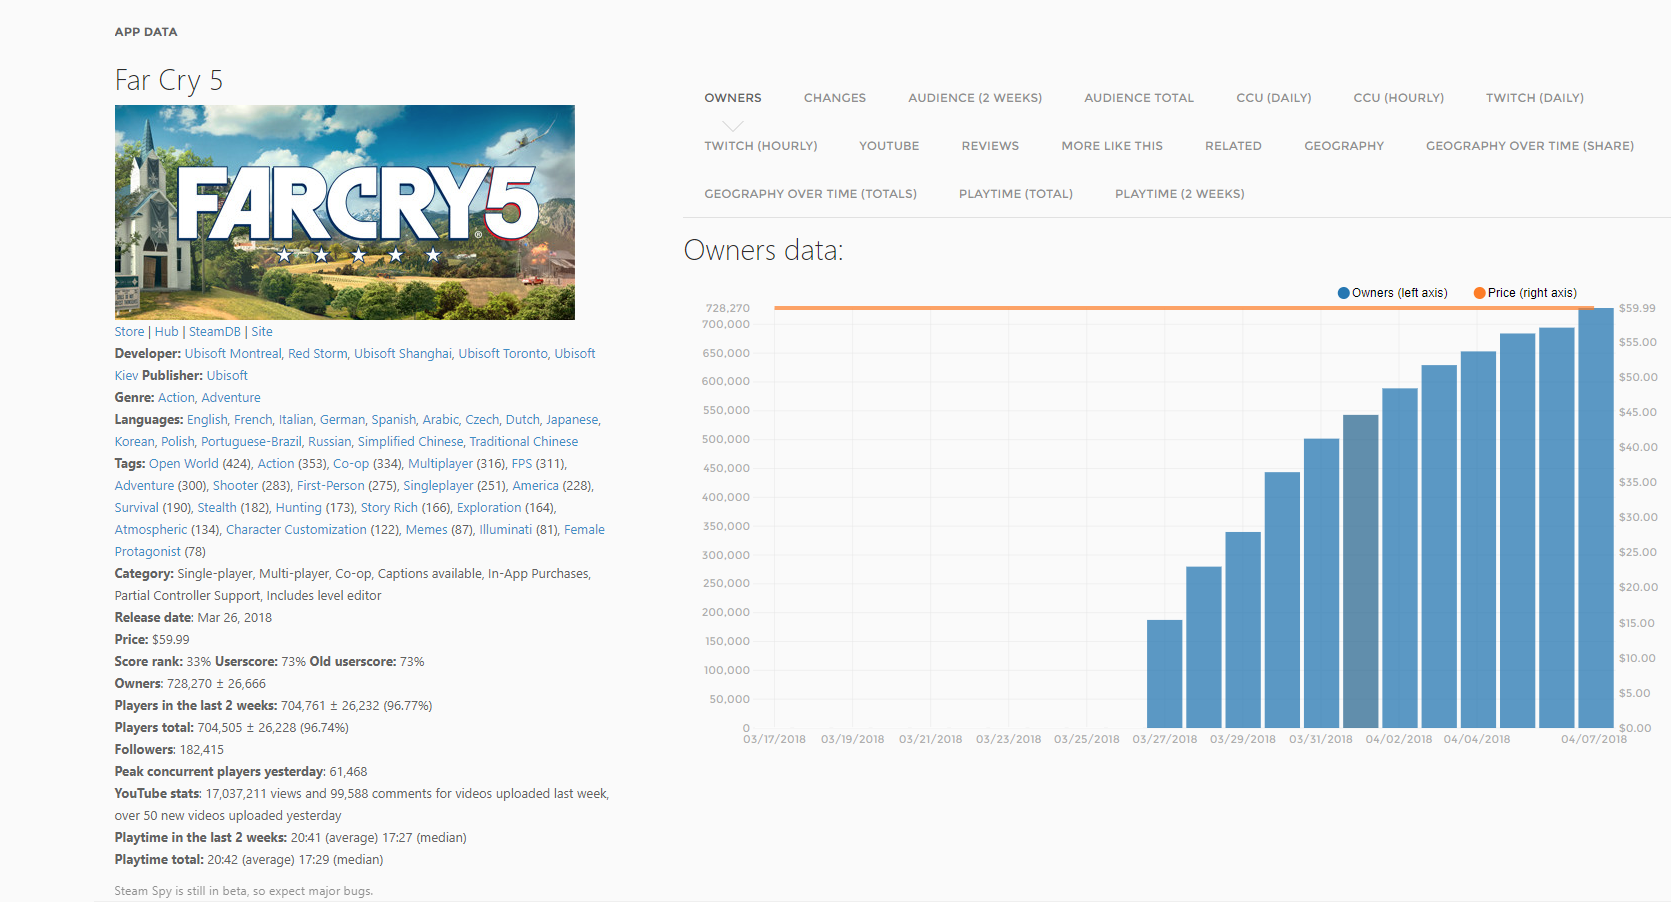The width and height of the screenshot is (1671, 902).
Task: Select the YouTube tab
Action: coord(889,146)
